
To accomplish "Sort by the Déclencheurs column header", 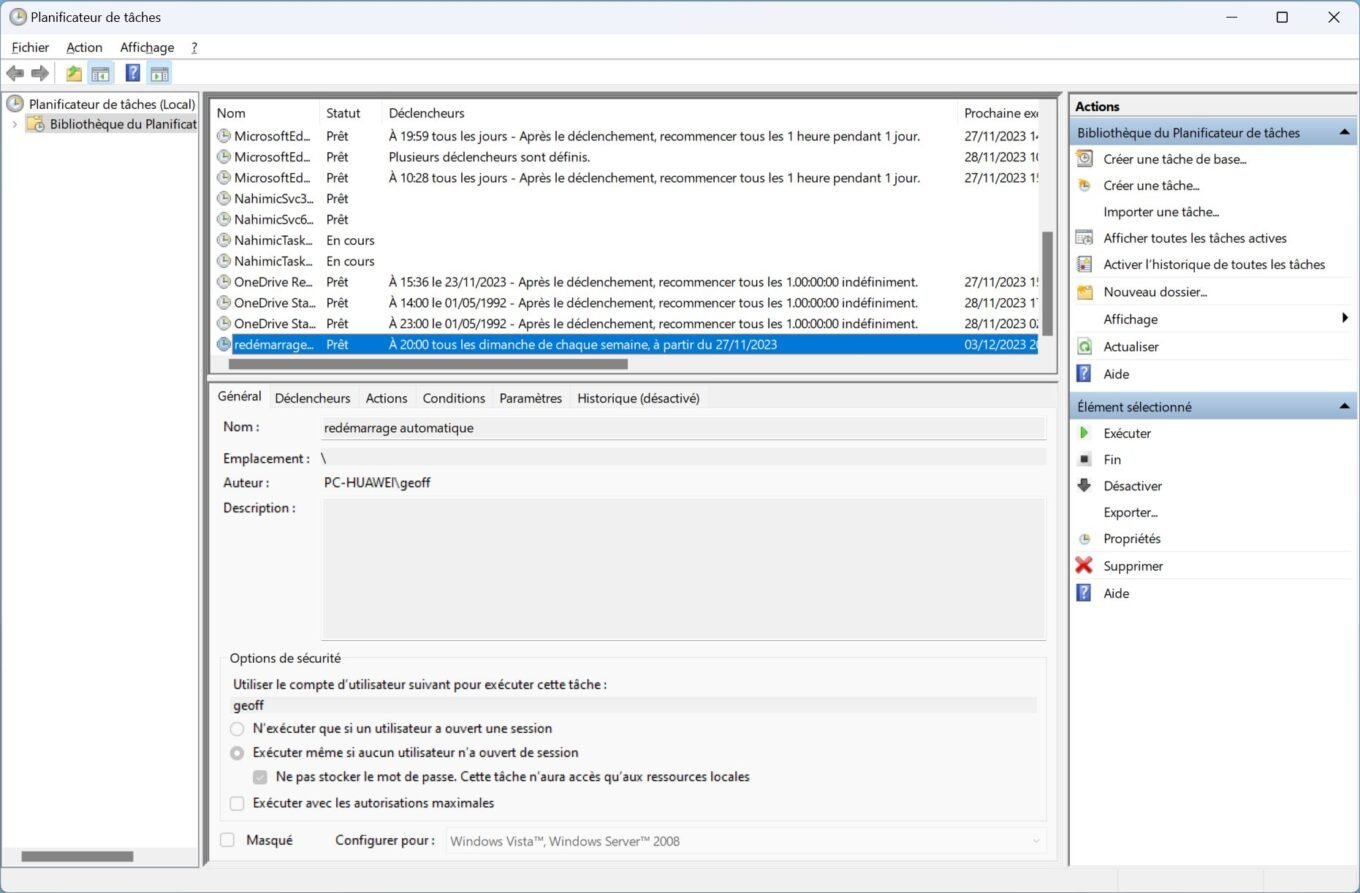I will click(670, 113).
